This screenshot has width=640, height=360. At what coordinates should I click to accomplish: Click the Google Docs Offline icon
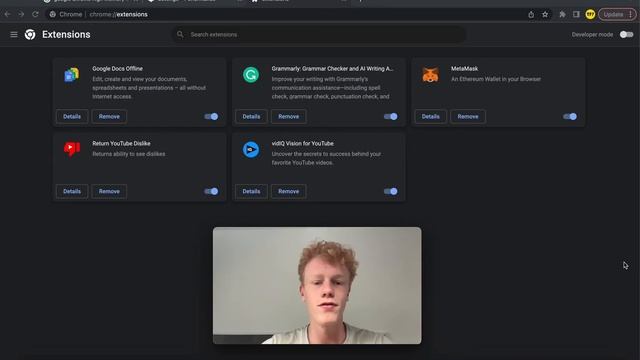pos(71,75)
